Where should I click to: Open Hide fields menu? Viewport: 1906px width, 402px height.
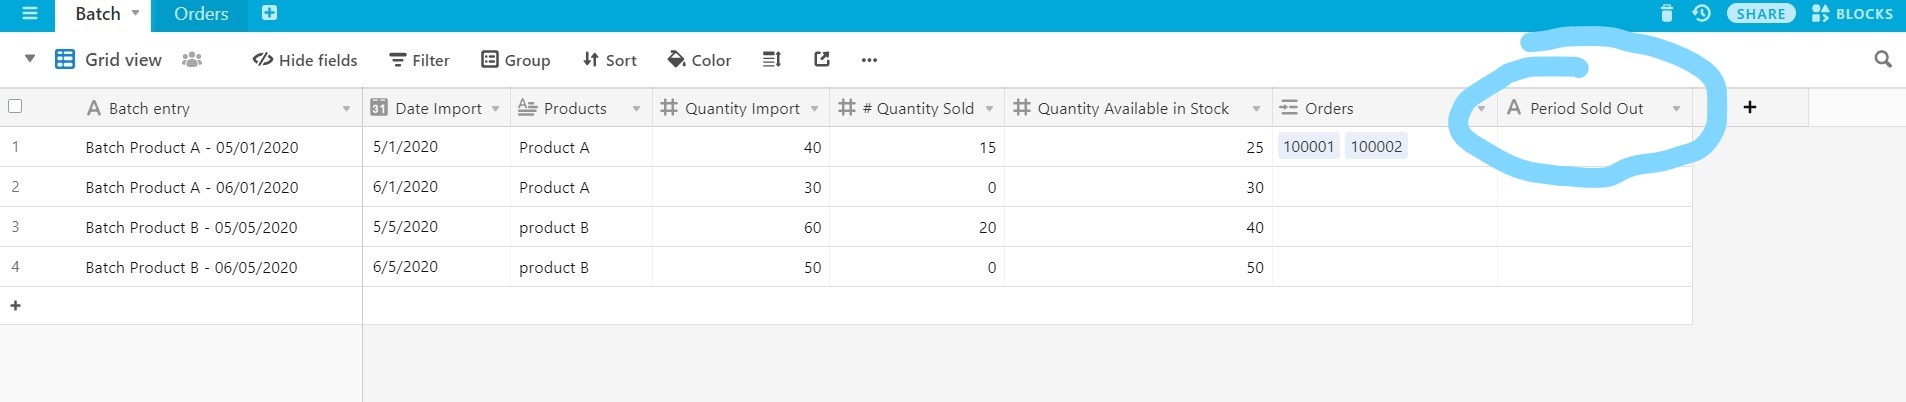tap(305, 60)
